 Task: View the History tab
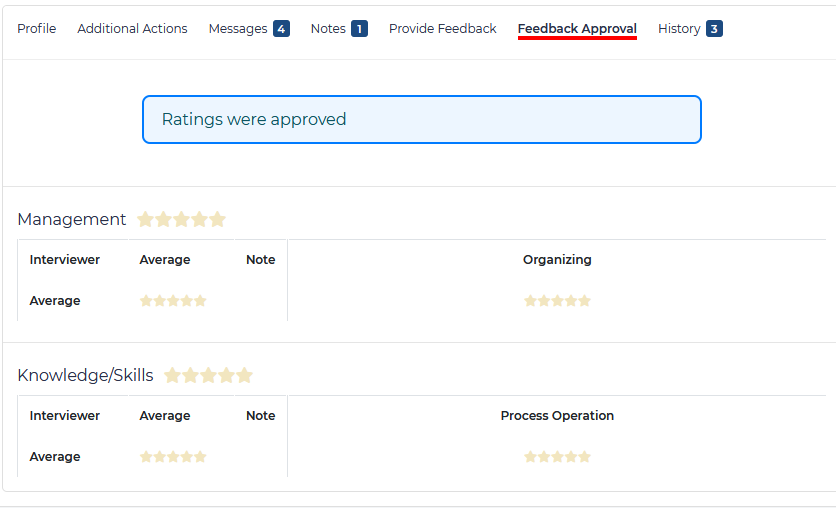coord(679,29)
